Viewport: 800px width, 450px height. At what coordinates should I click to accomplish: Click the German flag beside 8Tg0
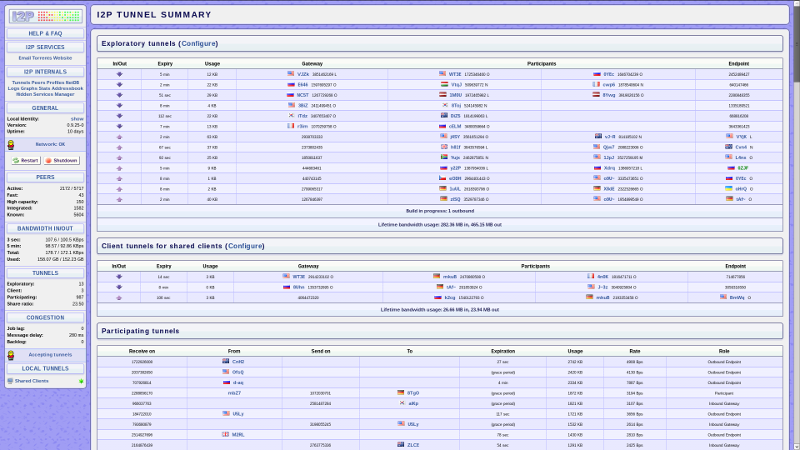[401, 393]
